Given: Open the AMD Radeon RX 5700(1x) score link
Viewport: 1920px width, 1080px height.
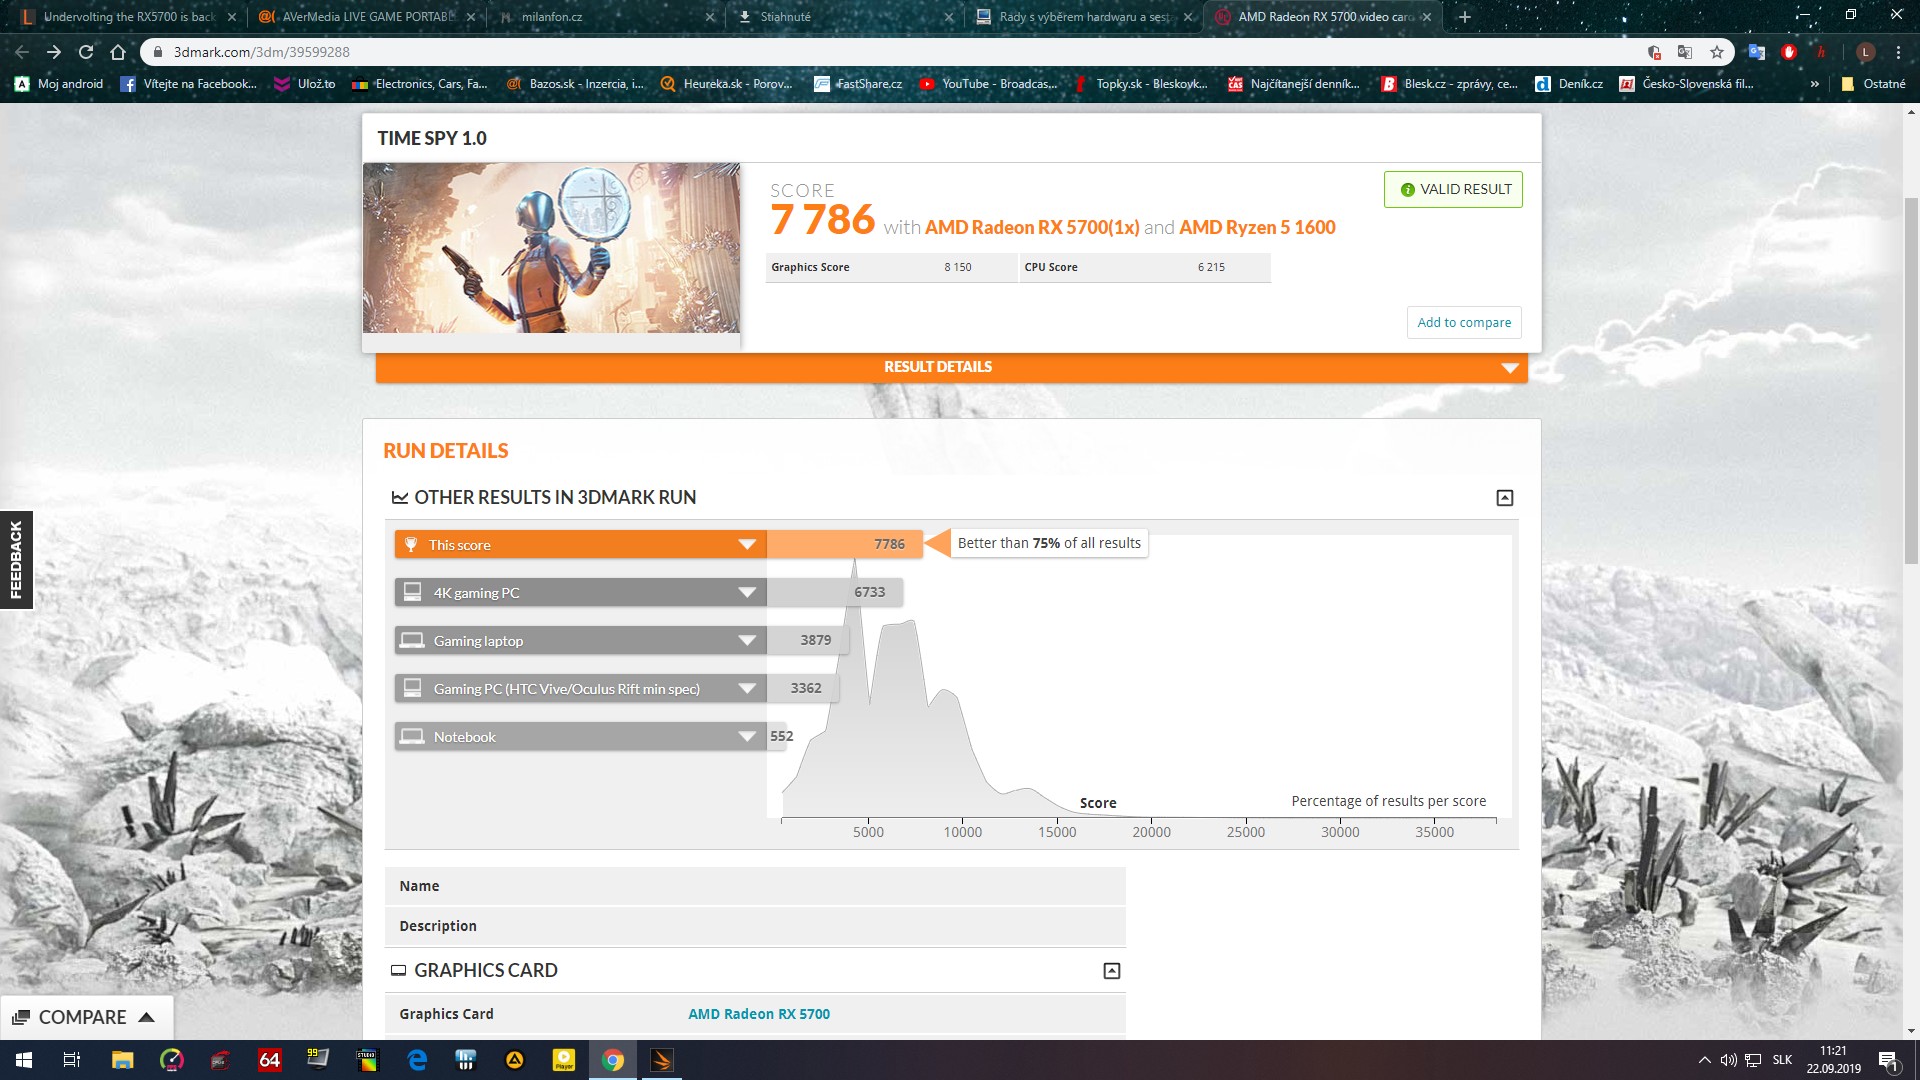Looking at the screenshot, I should [x=1032, y=228].
